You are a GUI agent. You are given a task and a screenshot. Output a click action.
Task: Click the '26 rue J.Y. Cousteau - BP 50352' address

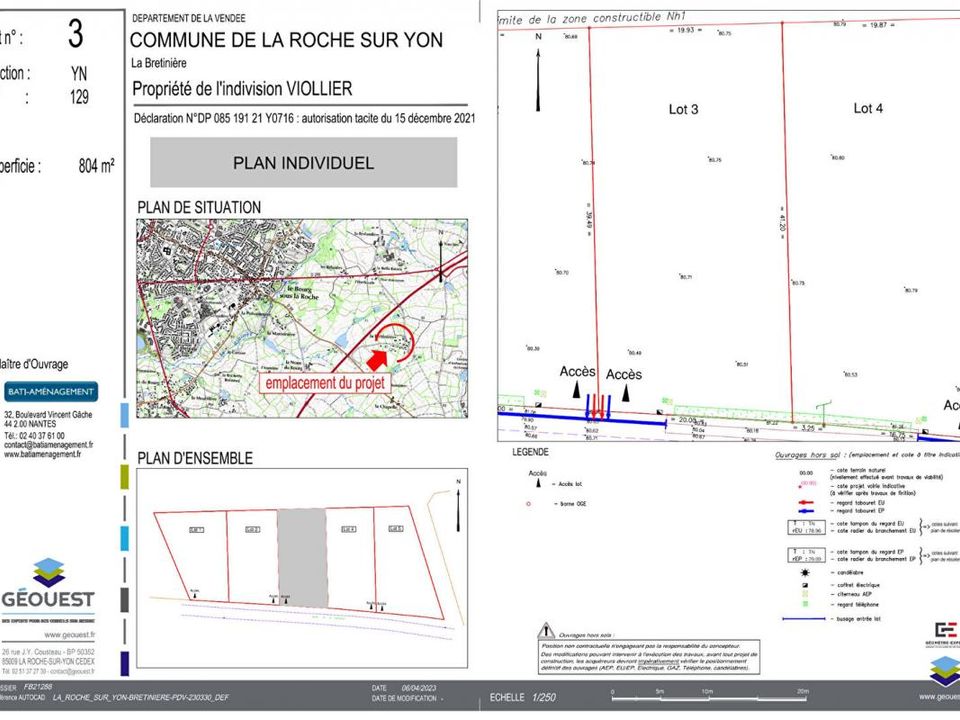point(48,652)
